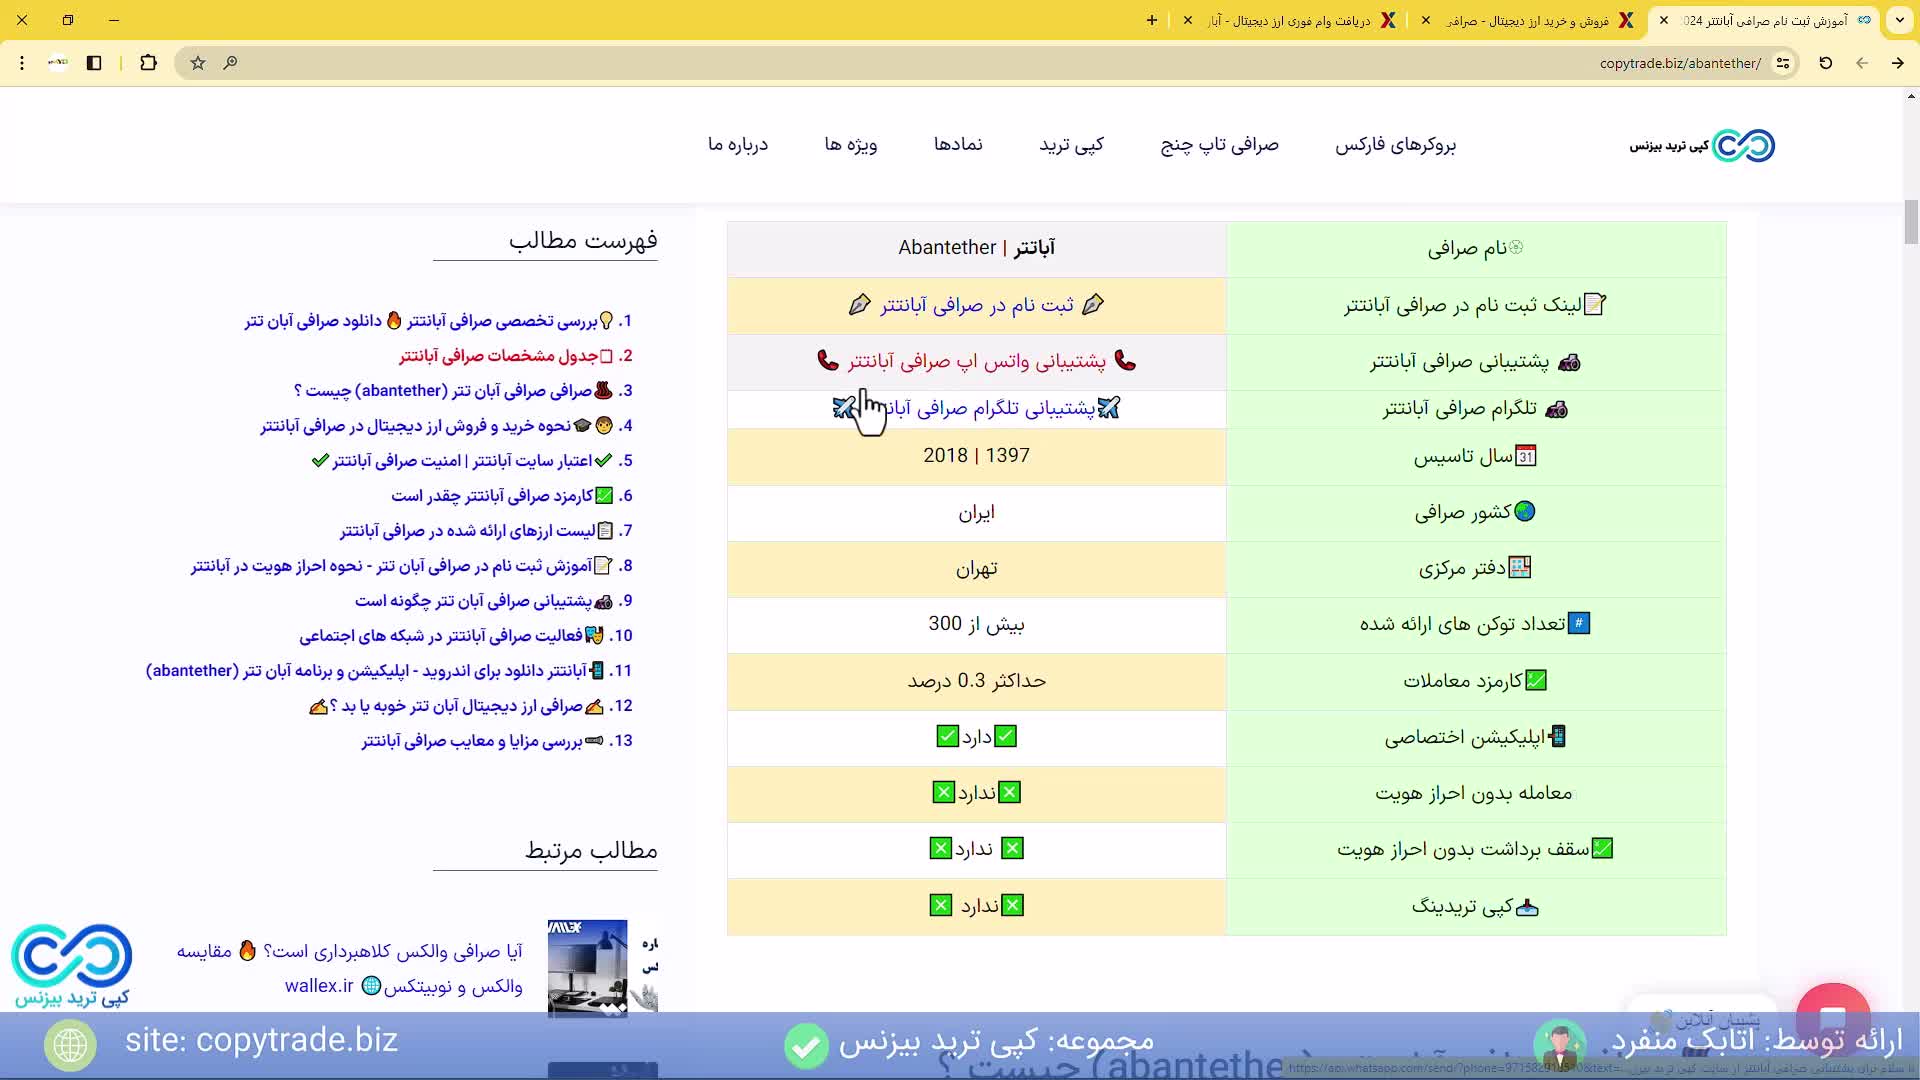Click the ثبت نام در صرافی آبانتتر registration link

[975, 305]
